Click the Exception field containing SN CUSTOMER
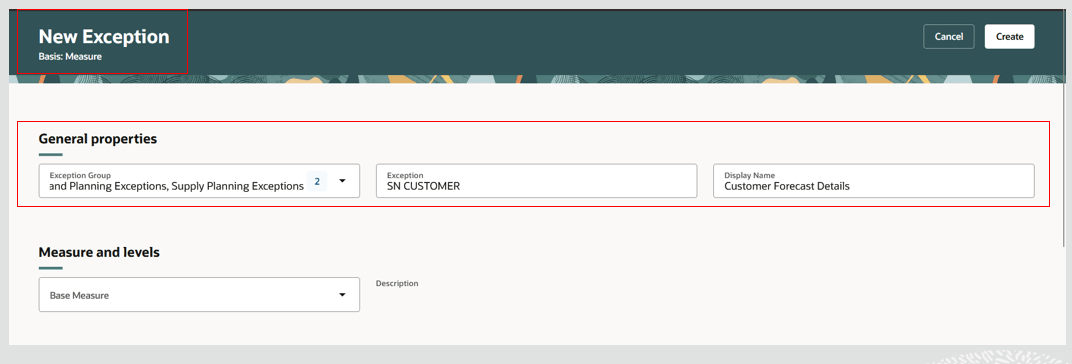 coord(537,181)
